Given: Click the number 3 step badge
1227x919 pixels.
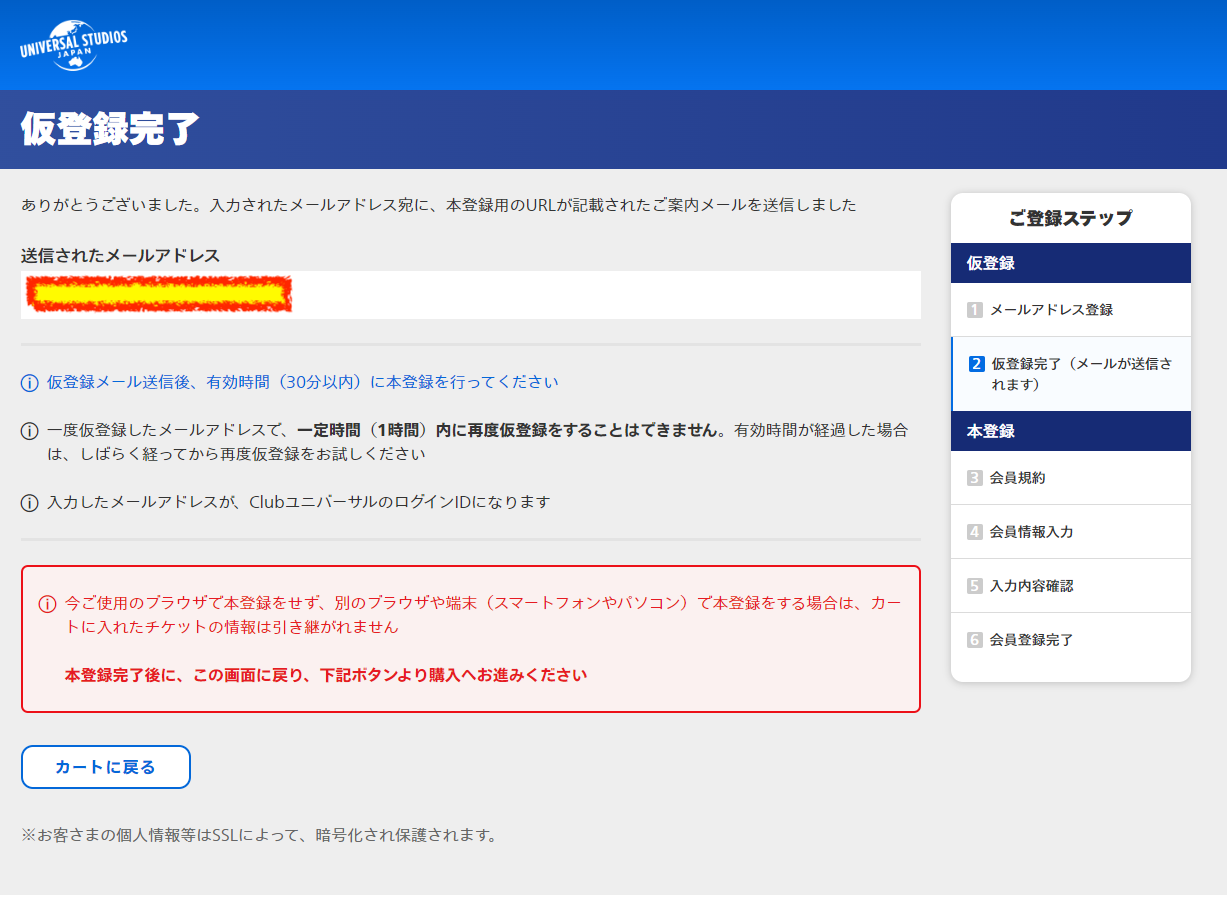Looking at the screenshot, I should [x=975, y=478].
